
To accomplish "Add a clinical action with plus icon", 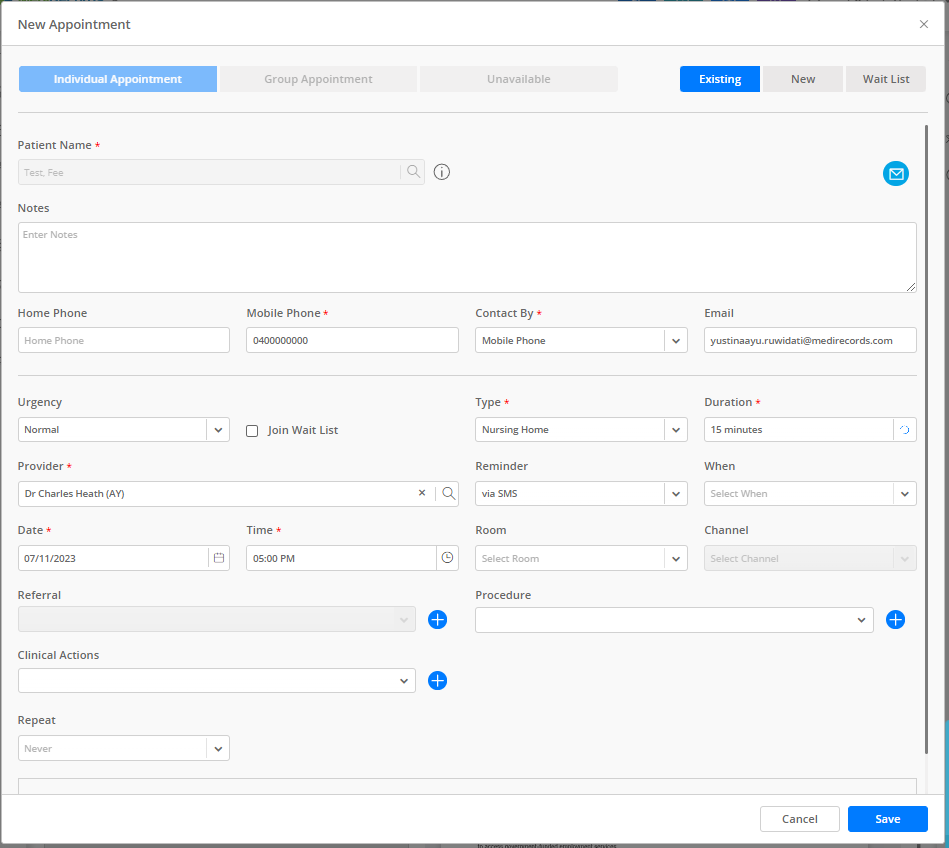I will (438, 680).
